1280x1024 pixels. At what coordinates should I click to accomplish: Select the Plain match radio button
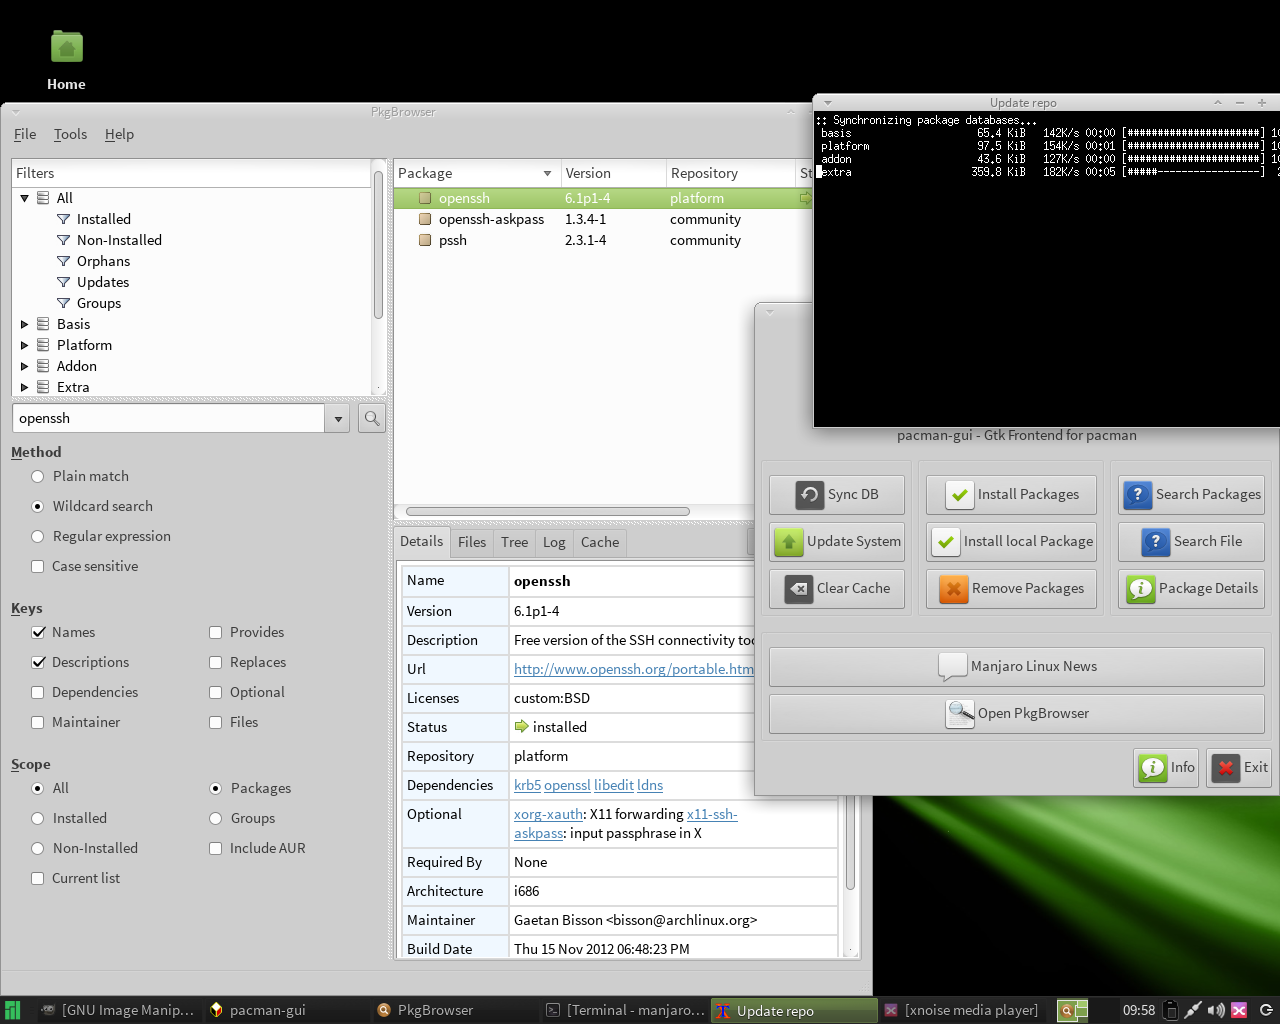38,477
